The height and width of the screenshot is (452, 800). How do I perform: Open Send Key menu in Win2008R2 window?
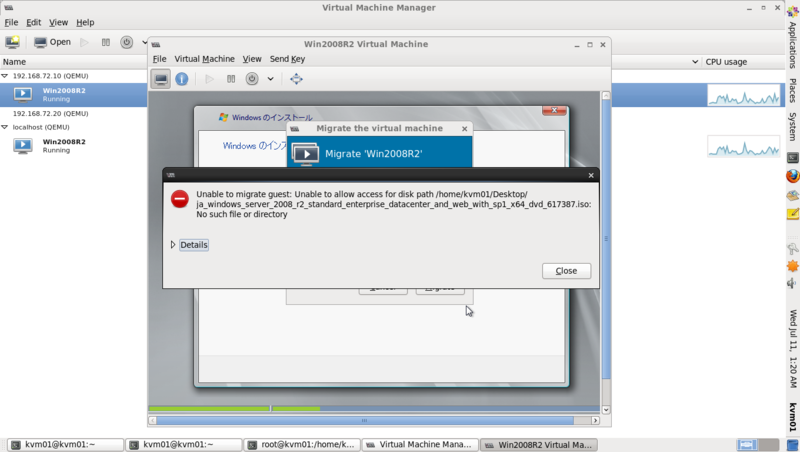[x=287, y=59]
